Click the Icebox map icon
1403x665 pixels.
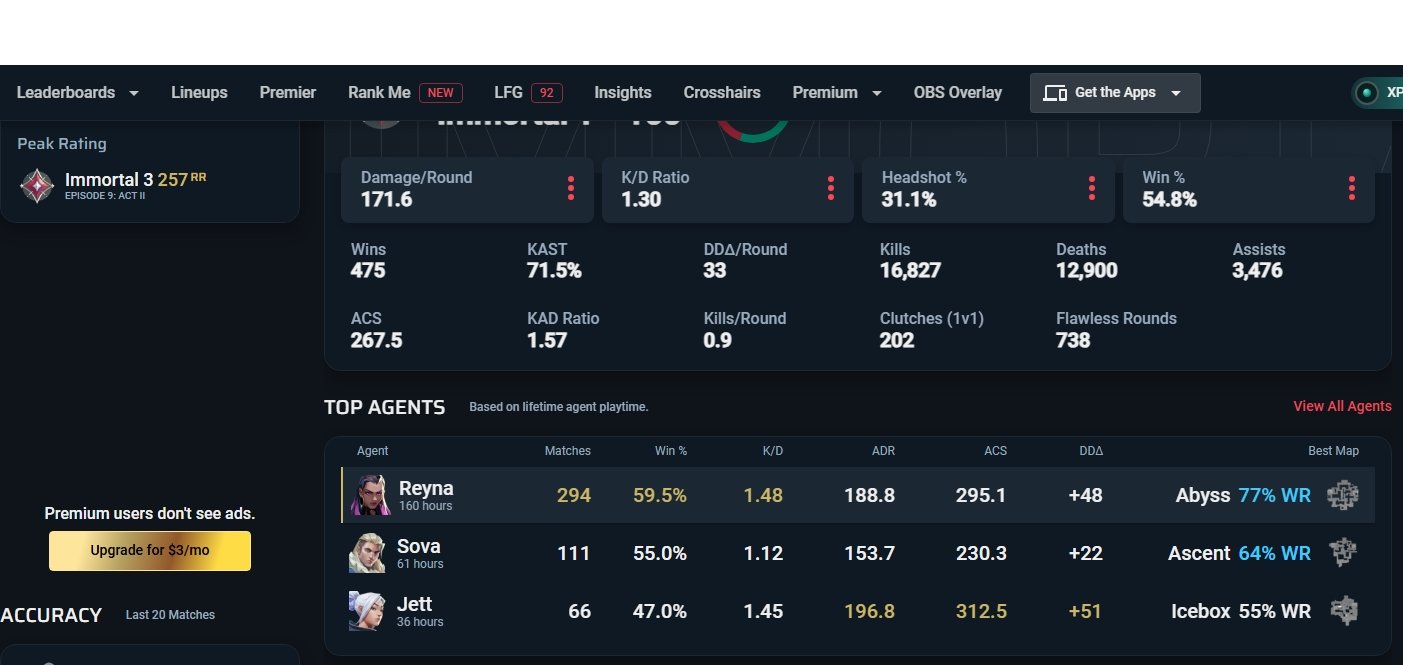(1342, 611)
